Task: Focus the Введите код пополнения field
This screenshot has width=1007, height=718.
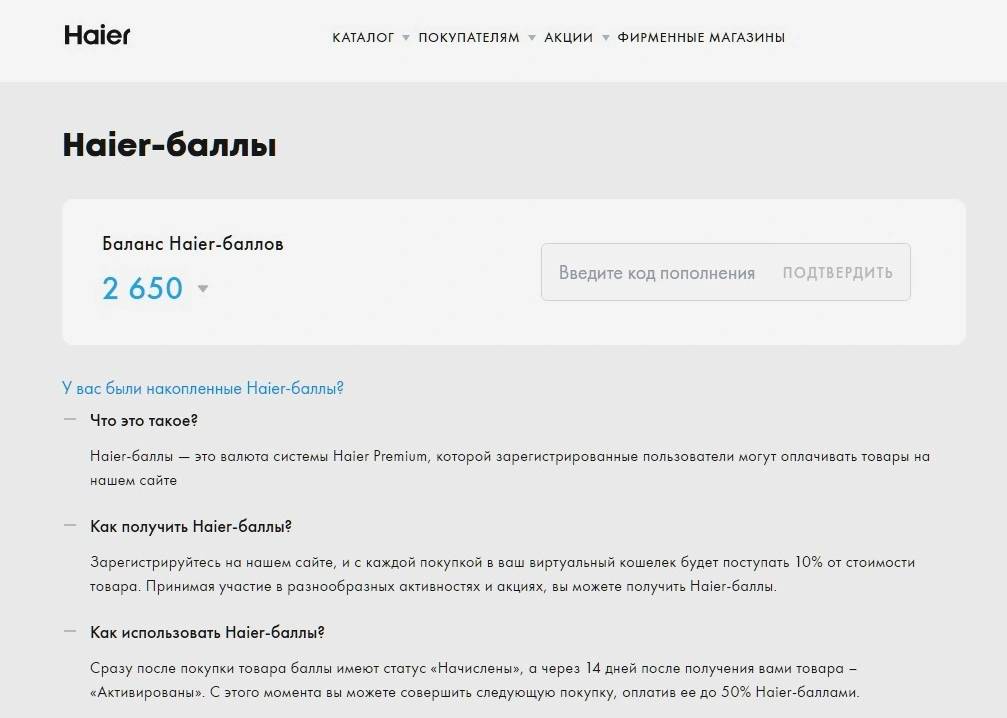Action: click(x=656, y=272)
